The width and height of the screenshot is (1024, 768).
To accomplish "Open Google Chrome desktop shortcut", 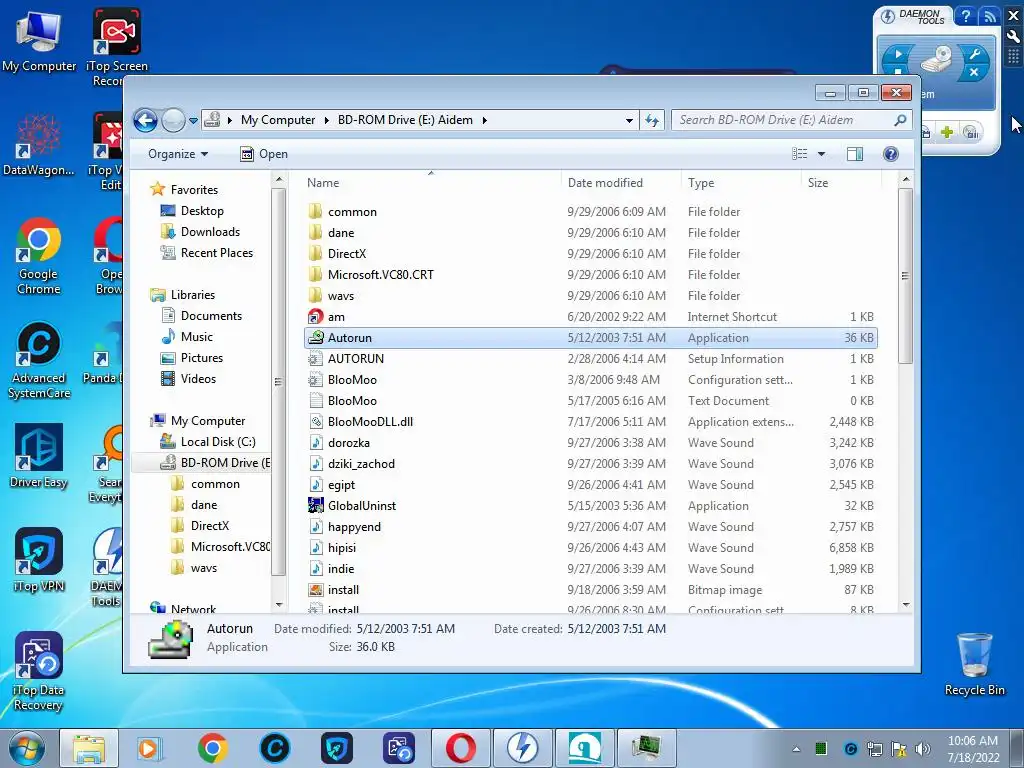I will pos(39,257).
